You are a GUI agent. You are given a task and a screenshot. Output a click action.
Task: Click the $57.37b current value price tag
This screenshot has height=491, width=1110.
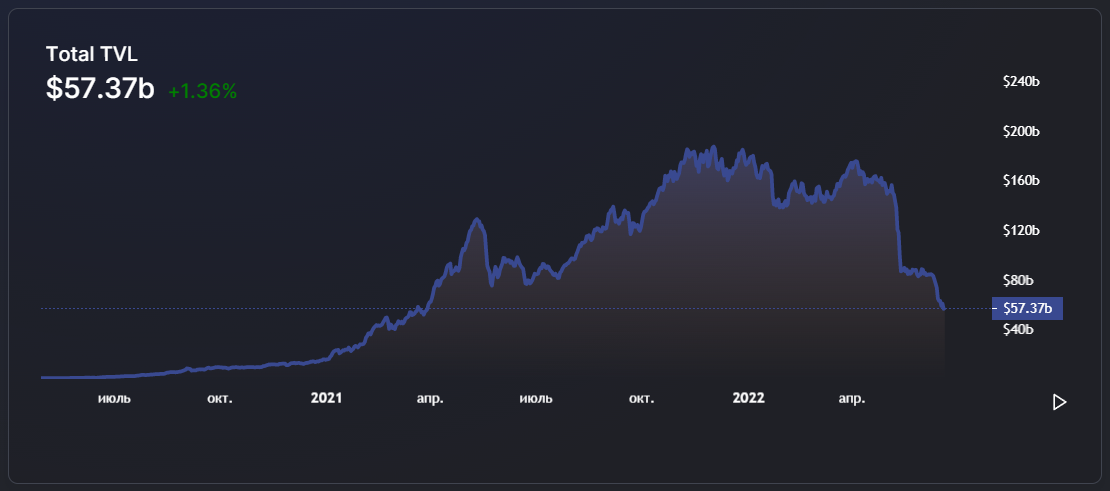pos(1027,308)
